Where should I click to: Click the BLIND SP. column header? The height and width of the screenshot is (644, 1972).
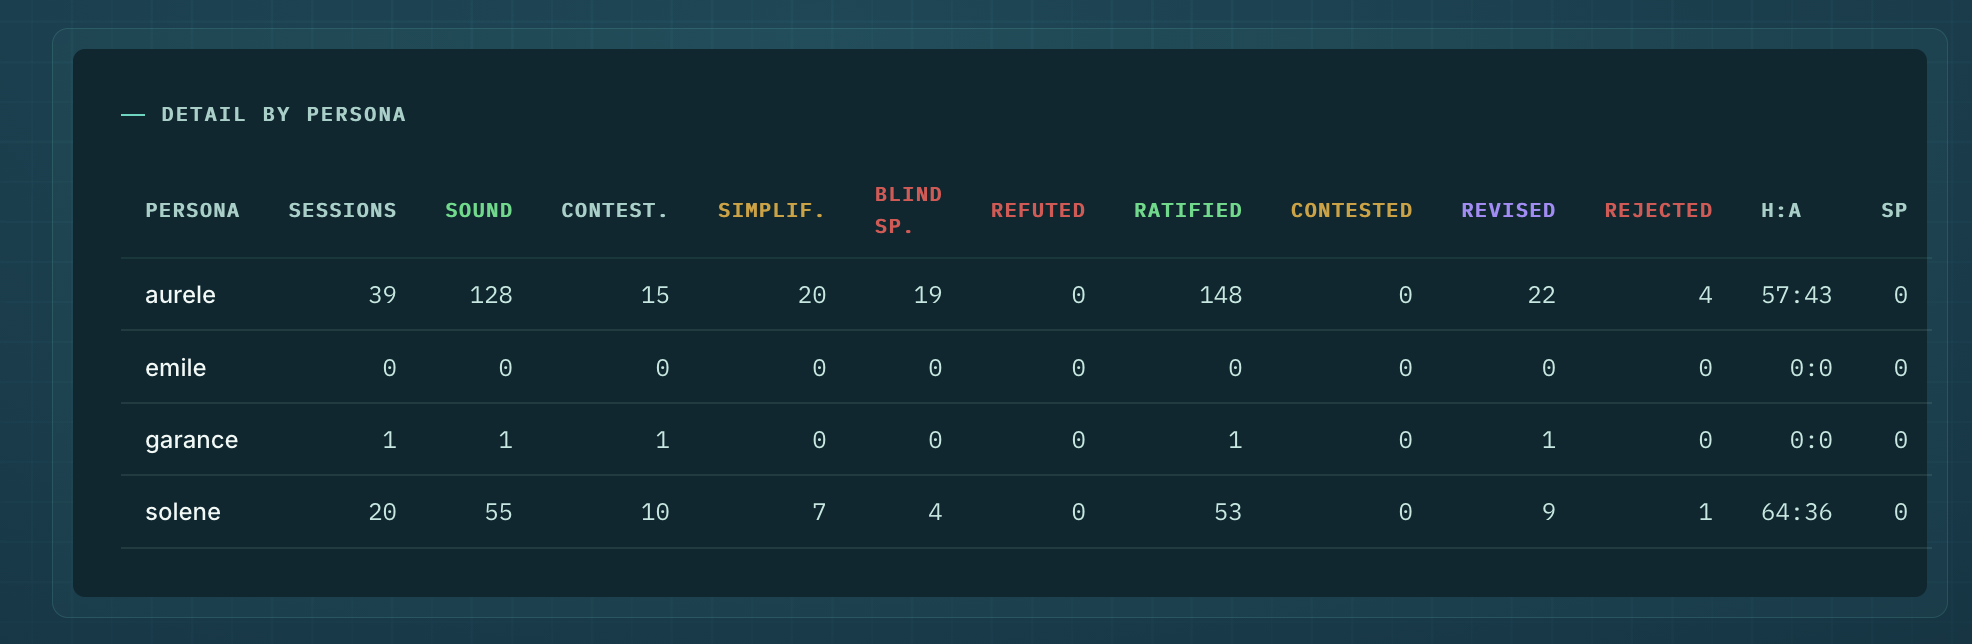coord(907,211)
